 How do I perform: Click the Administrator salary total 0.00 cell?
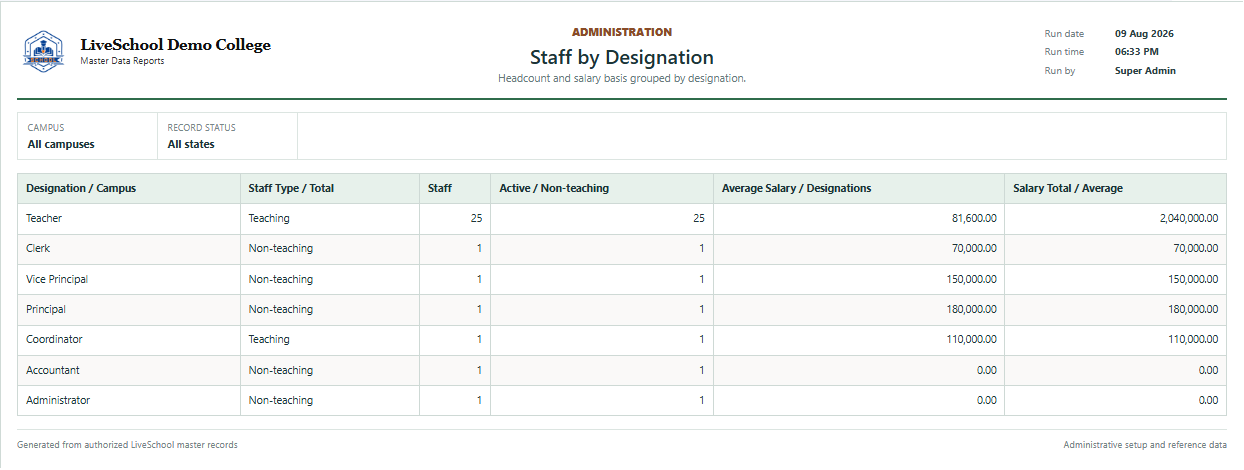click(1115, 401)
